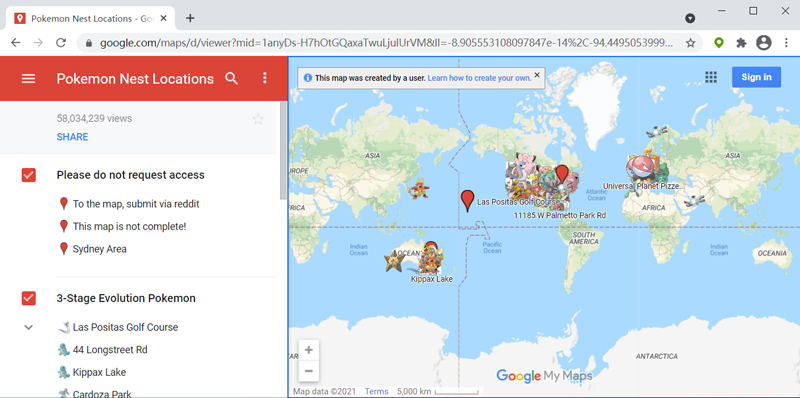Bookmark this page with the star icon
The height and width of the screenshot is (398, 800).
pos(690,43)
